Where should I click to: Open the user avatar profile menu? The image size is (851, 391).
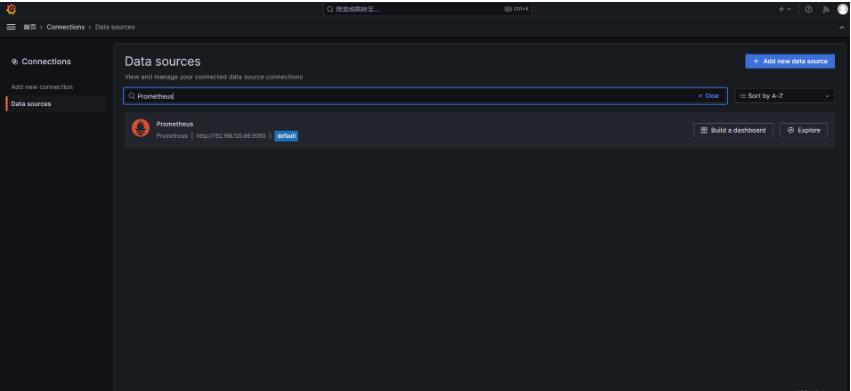coord(842,9)
